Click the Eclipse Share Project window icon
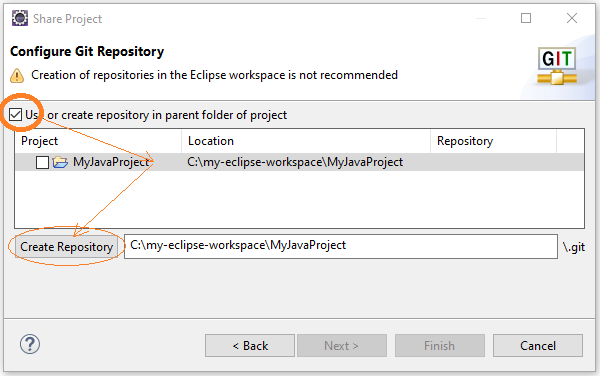600x376 pixels. pyautogui.click(x=20, y=18)
